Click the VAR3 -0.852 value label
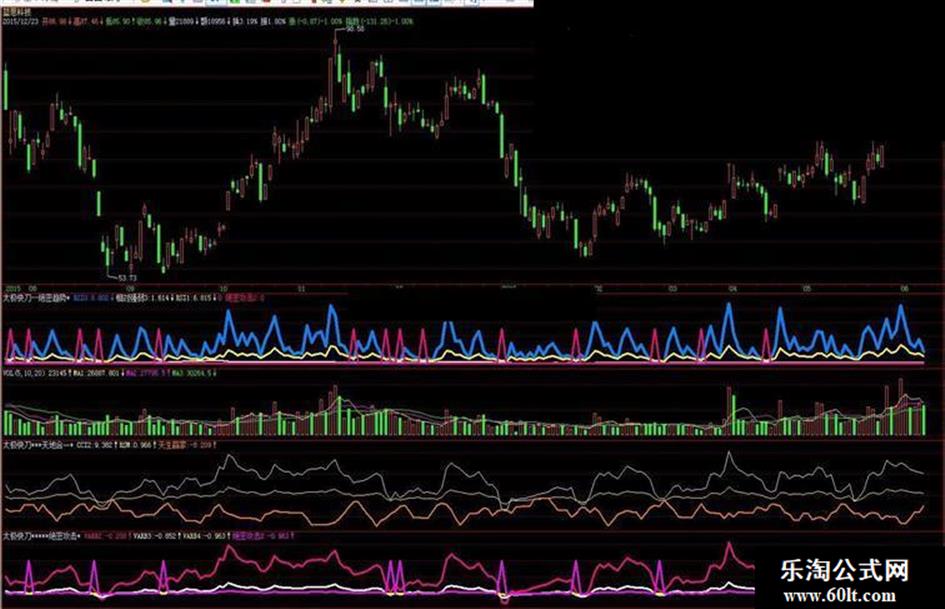Viewport: 945px width, 609px height. pyautogui.click(x=155, y=535)
